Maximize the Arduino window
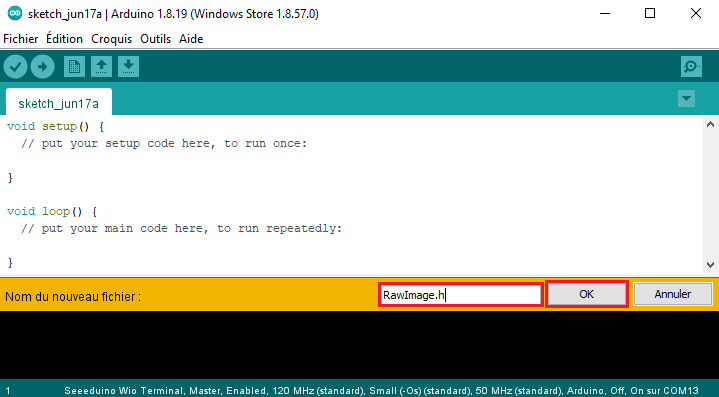719x397 pixels. (650, 13)
